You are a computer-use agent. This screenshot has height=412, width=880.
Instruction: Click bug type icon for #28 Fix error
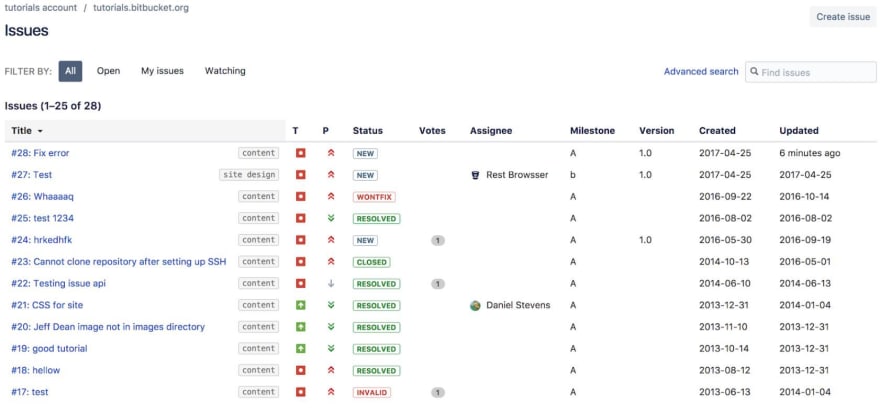(x=300, y=153)
